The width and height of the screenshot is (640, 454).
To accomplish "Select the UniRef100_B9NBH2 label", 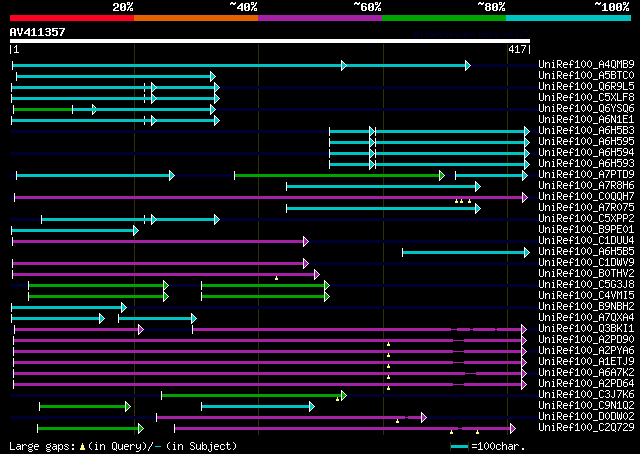I will click(586, 307).
